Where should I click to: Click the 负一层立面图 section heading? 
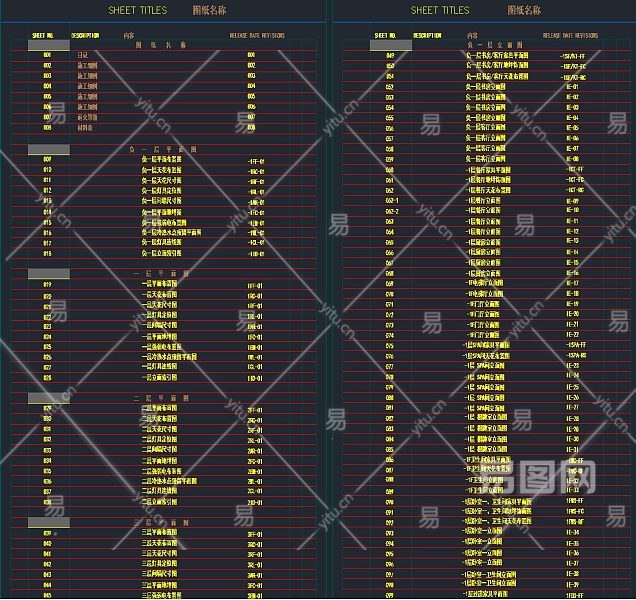tap(496, 45)
